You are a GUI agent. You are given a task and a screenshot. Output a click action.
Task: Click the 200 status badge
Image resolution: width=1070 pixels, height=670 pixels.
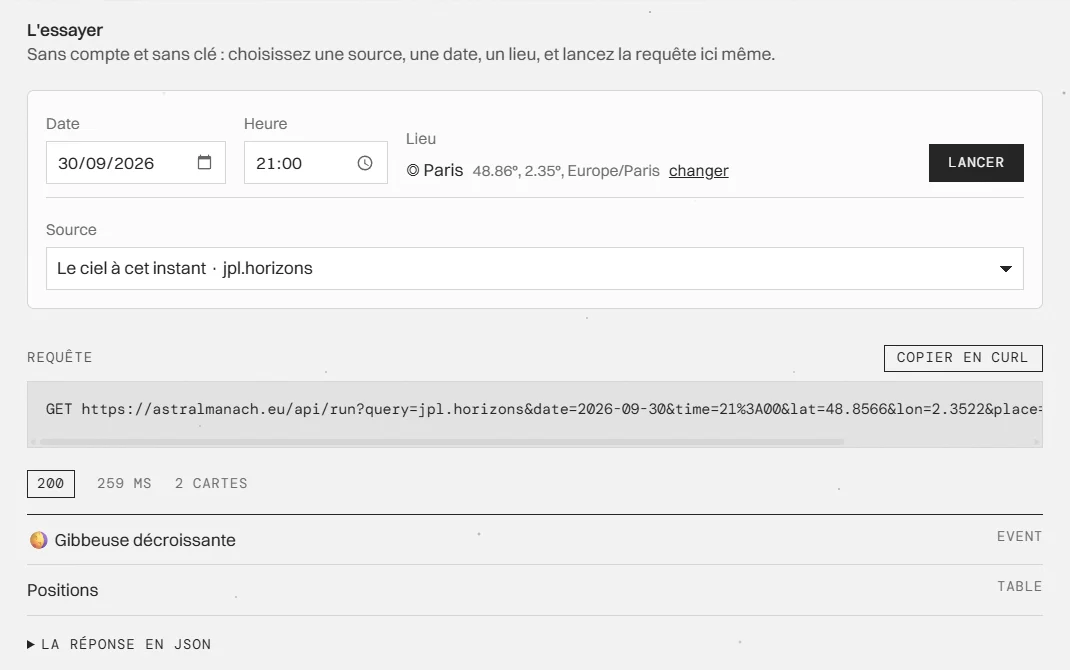(x=51, y=484)
